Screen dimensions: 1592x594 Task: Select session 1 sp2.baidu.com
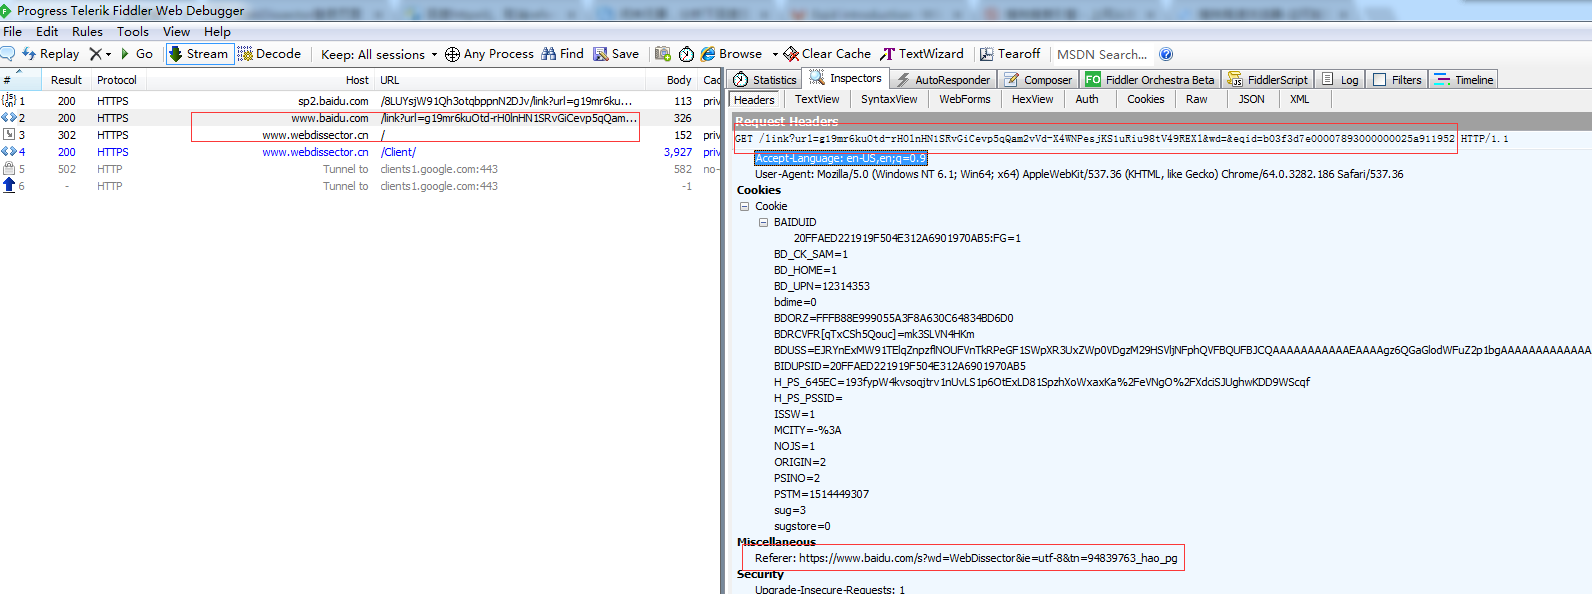360,101
